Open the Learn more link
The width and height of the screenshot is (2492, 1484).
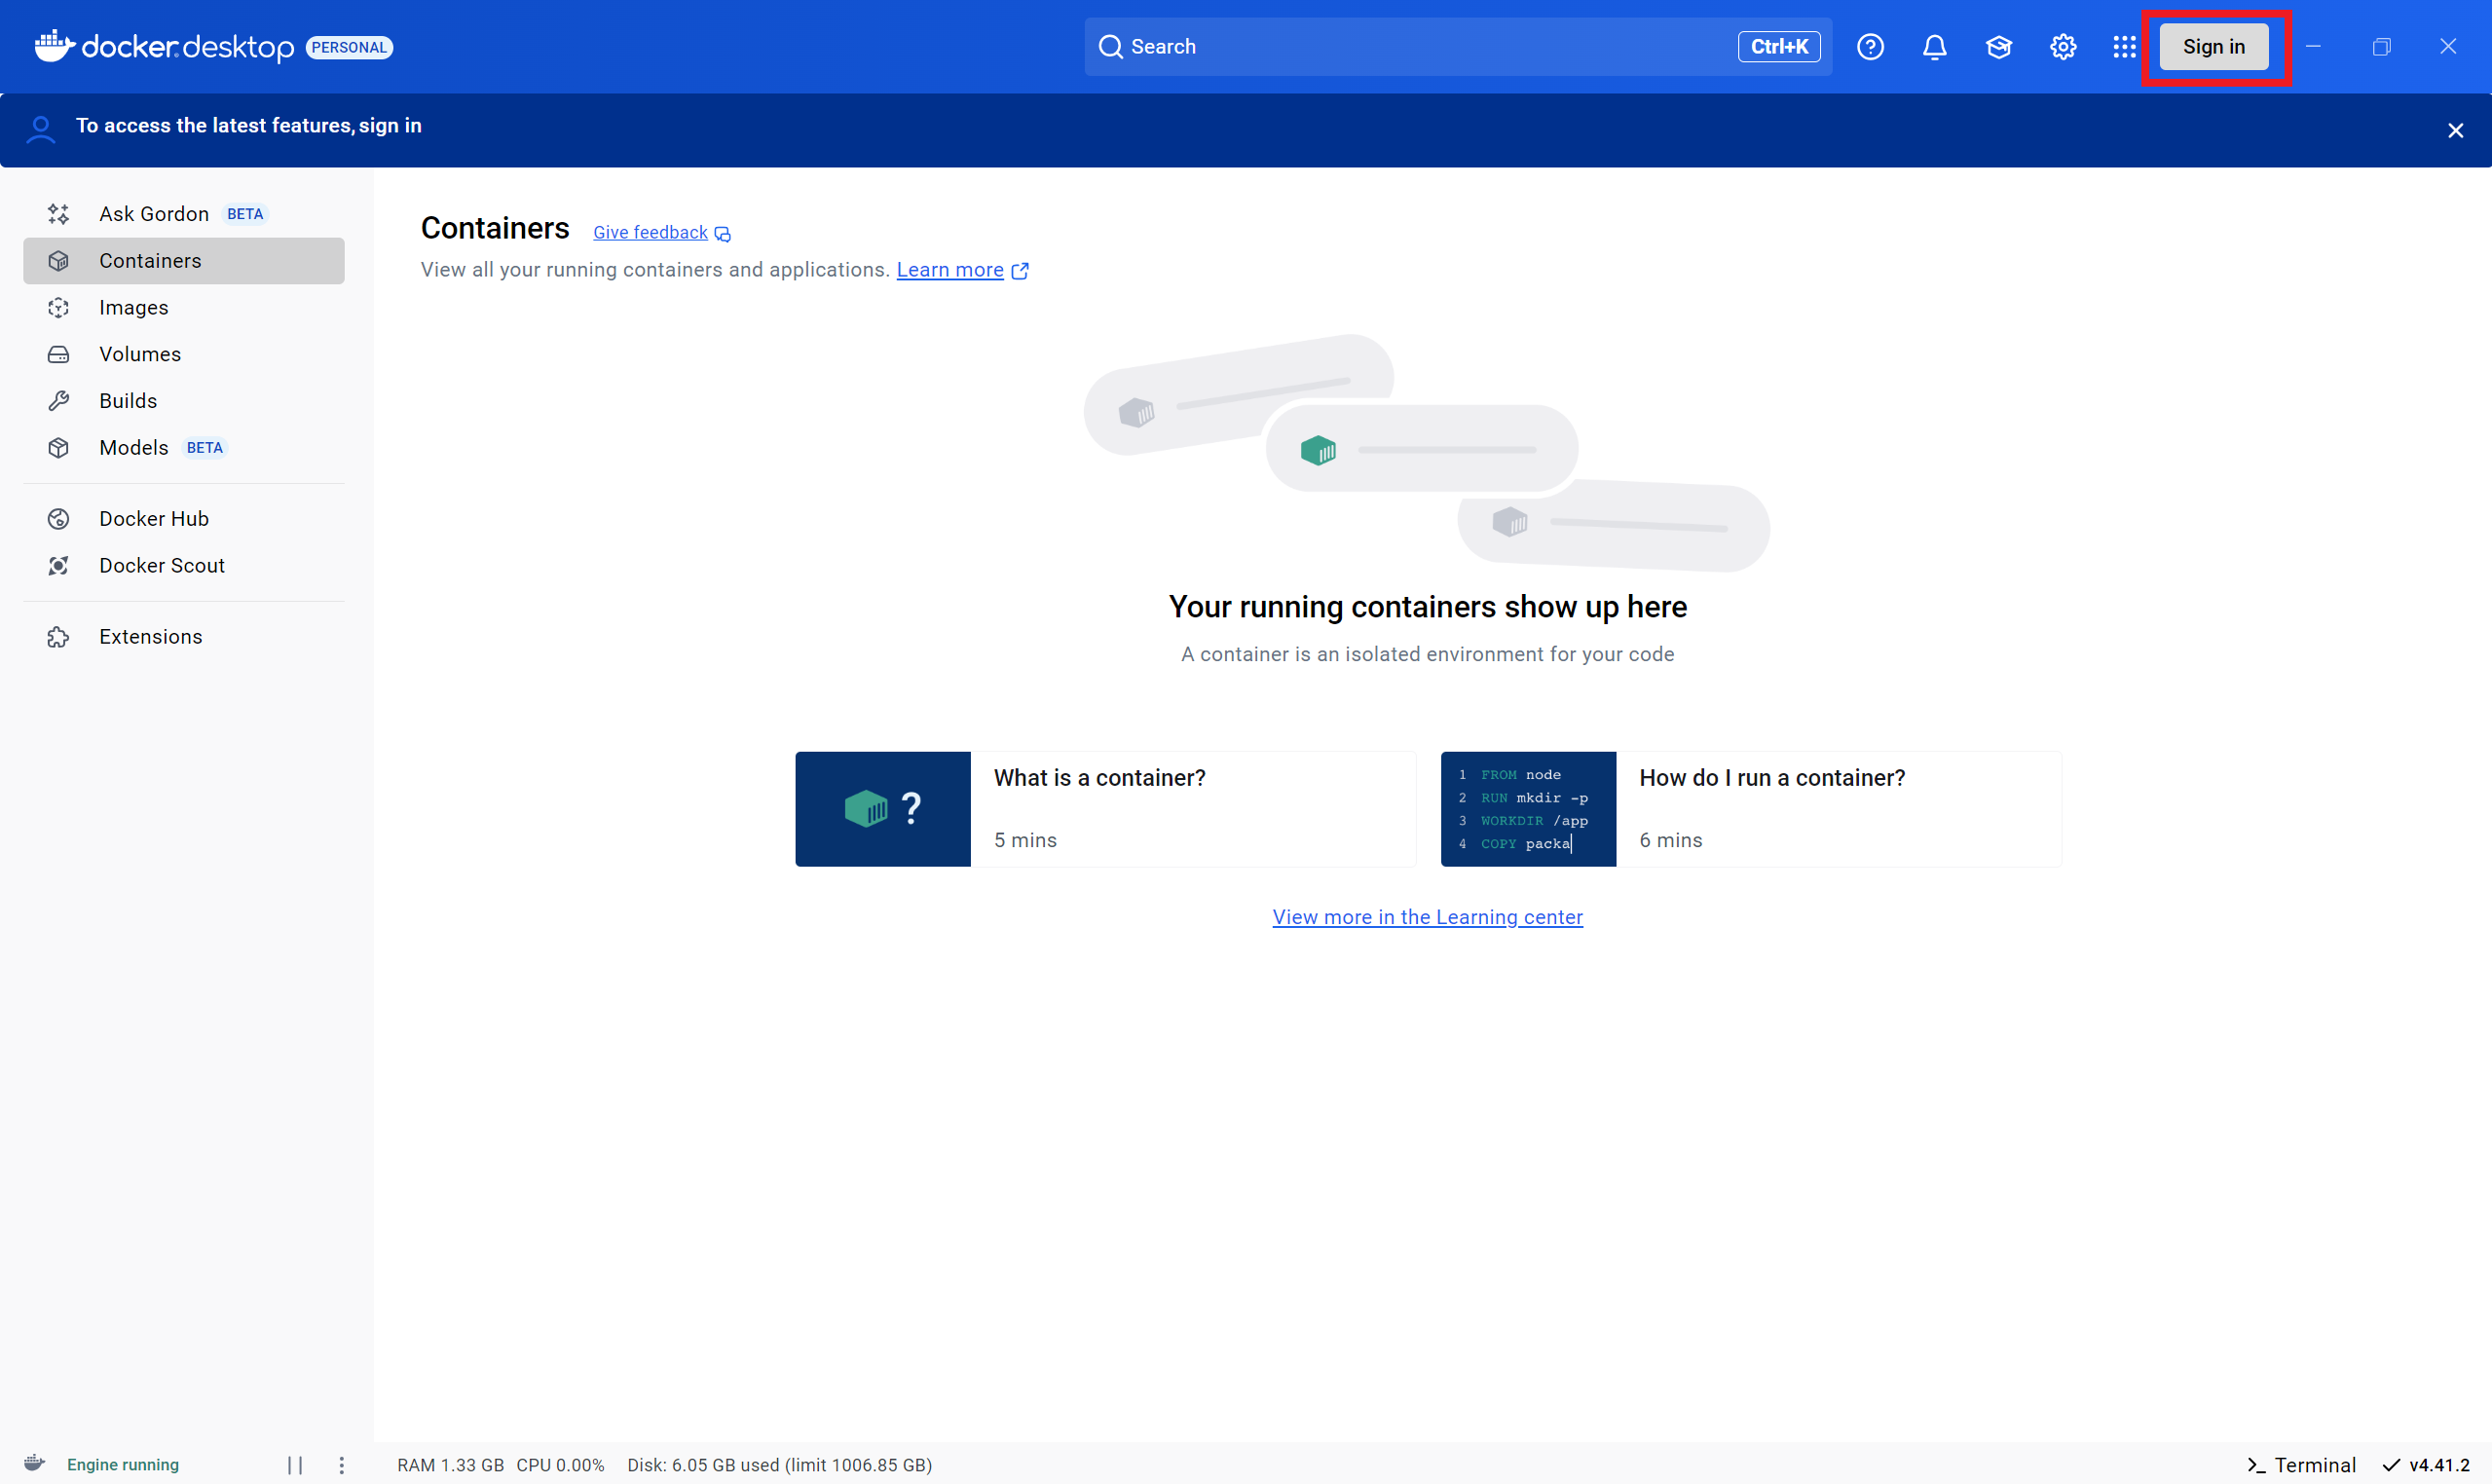pyautogui.click(x=950, y=270)
